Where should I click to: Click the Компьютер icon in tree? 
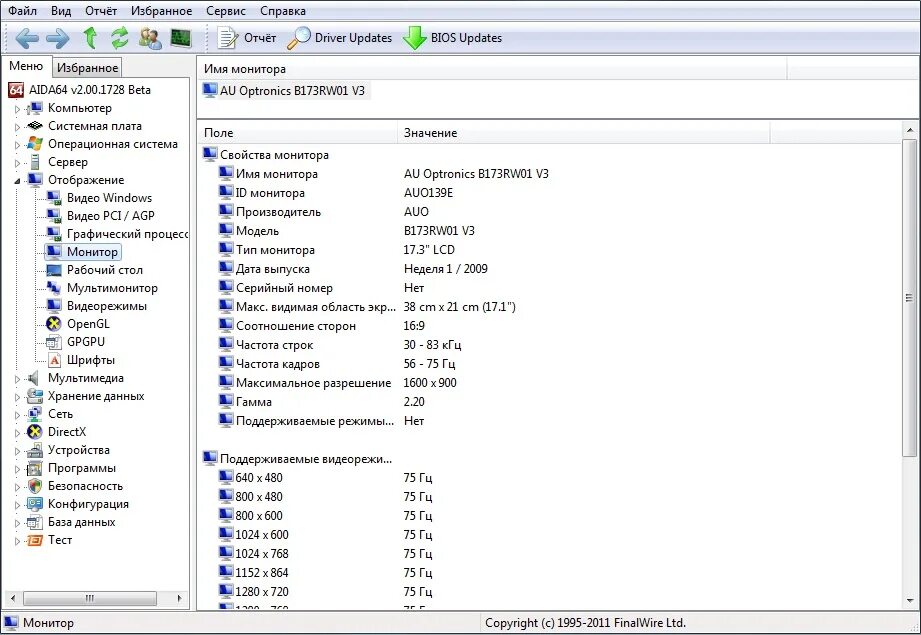(35, 108)
